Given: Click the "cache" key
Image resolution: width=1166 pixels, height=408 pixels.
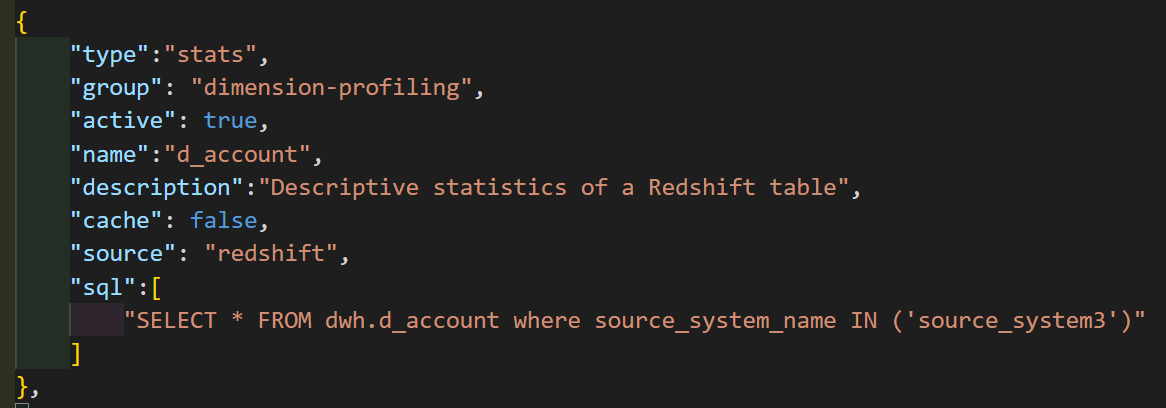Looking at the screenshot, I should (117, 221).
